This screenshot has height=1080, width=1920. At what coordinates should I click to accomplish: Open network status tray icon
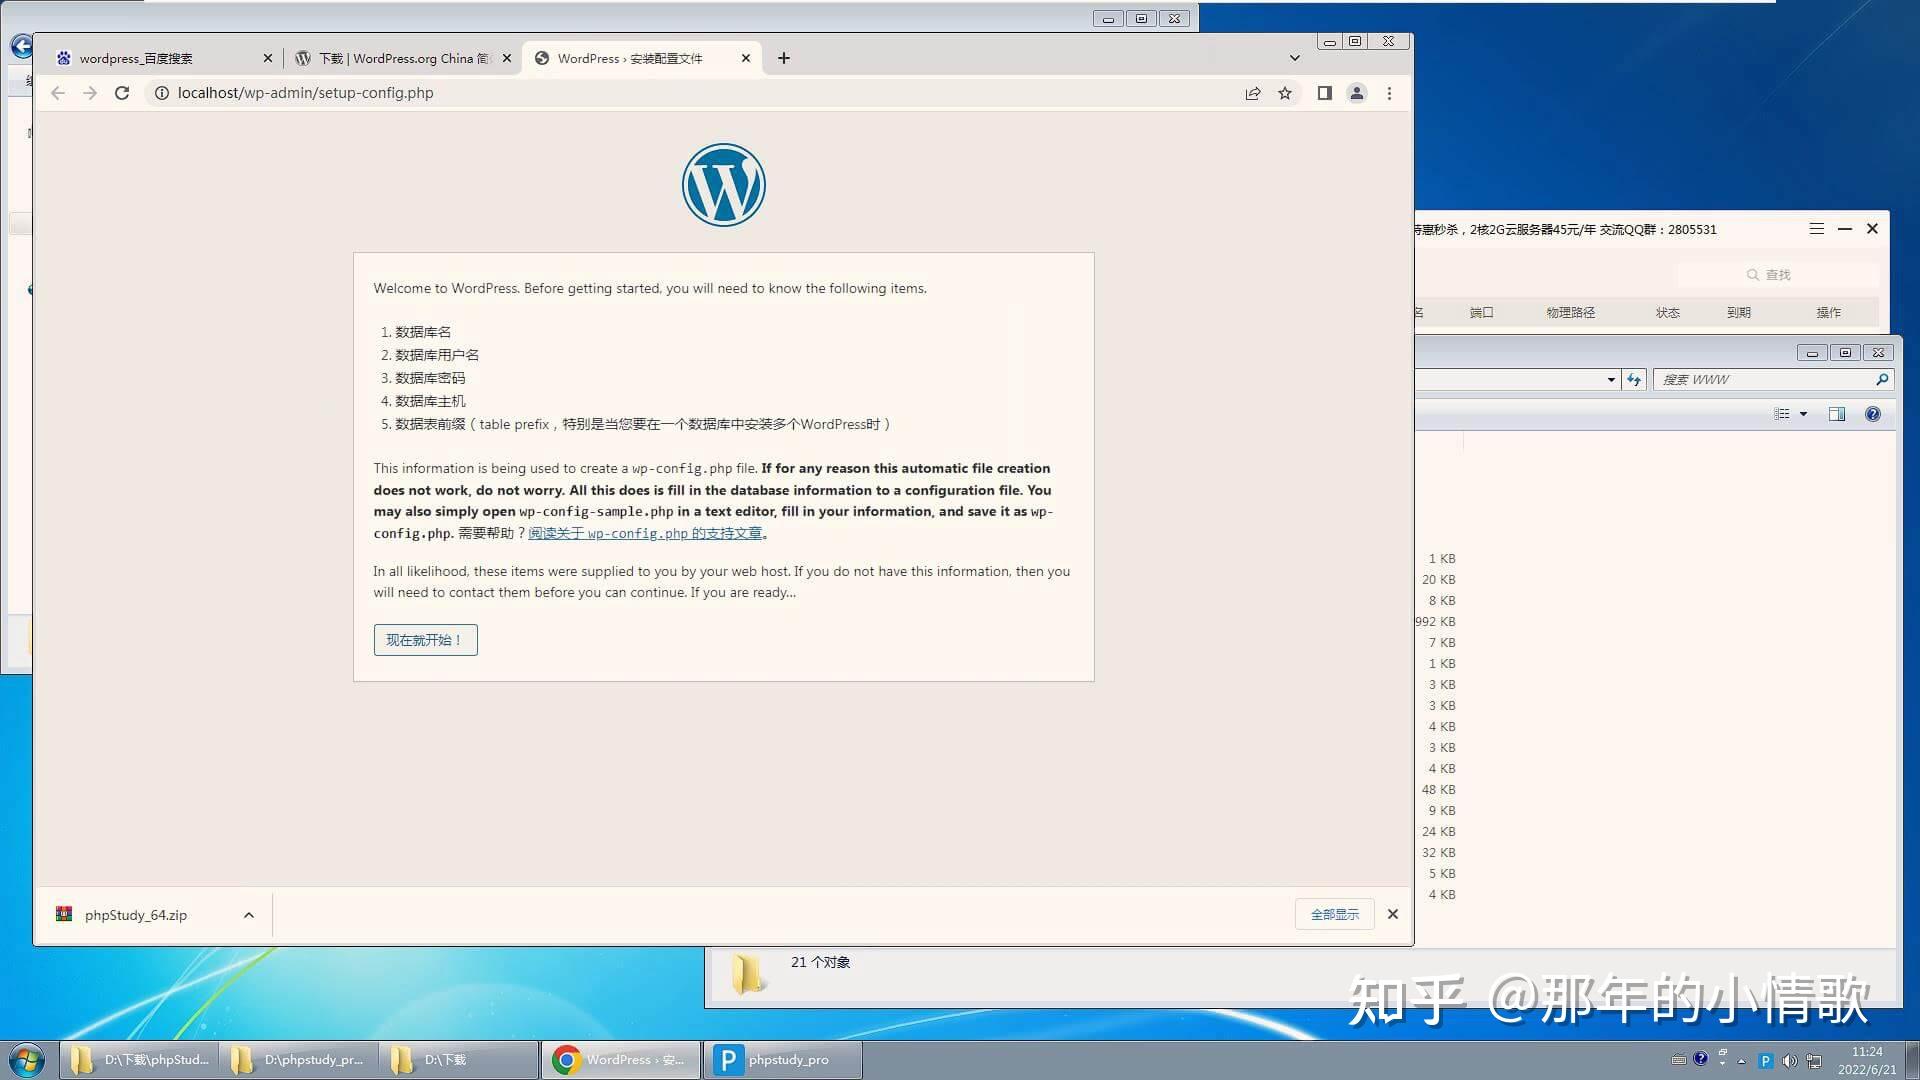[x=1814, y=1061]
